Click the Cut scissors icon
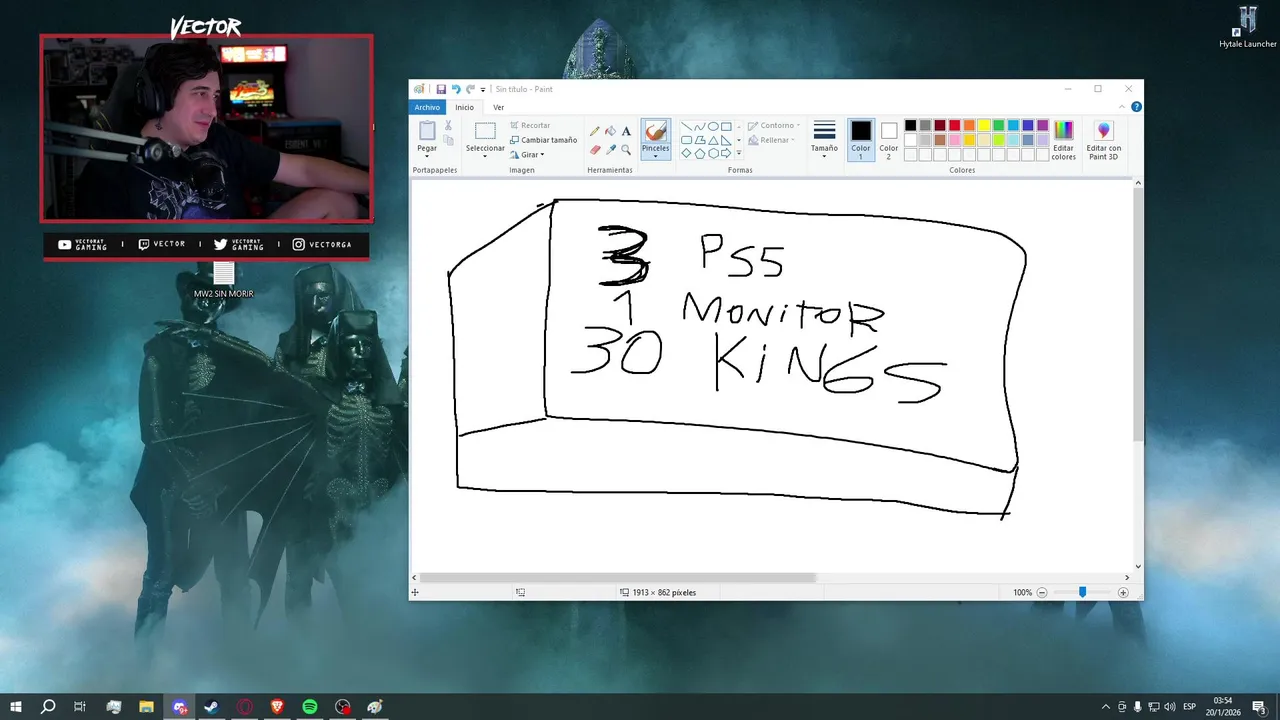 (x=448, y=125)
